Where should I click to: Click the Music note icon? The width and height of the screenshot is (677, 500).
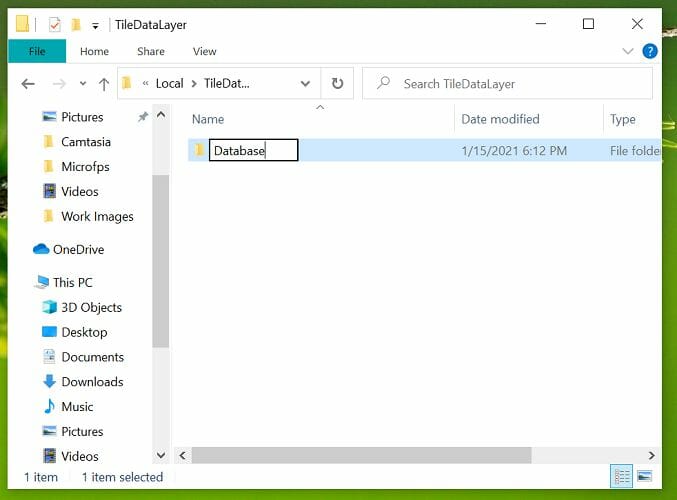pos(49,406)
